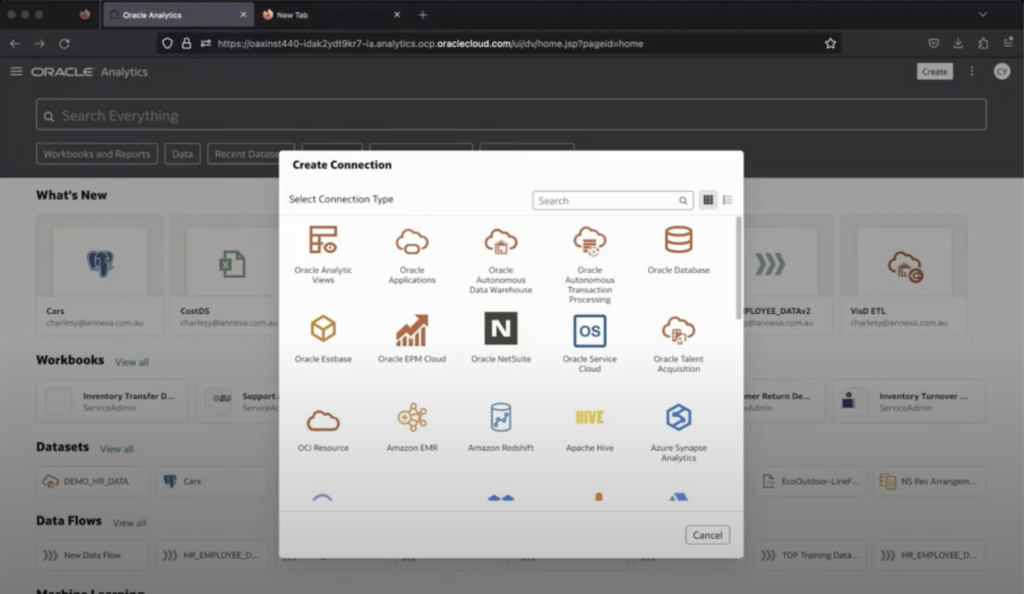Select Oracle Analytic Views connection type

click(x=323, y=255)
